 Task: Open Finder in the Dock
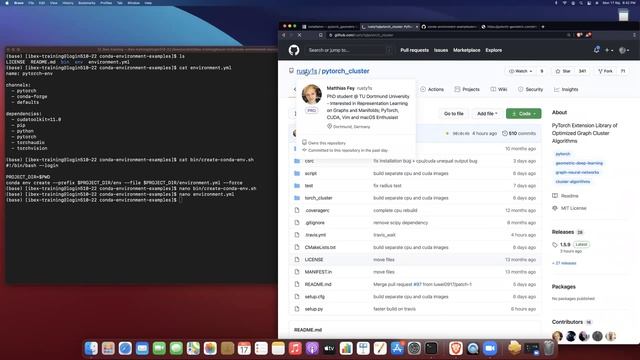91,348
